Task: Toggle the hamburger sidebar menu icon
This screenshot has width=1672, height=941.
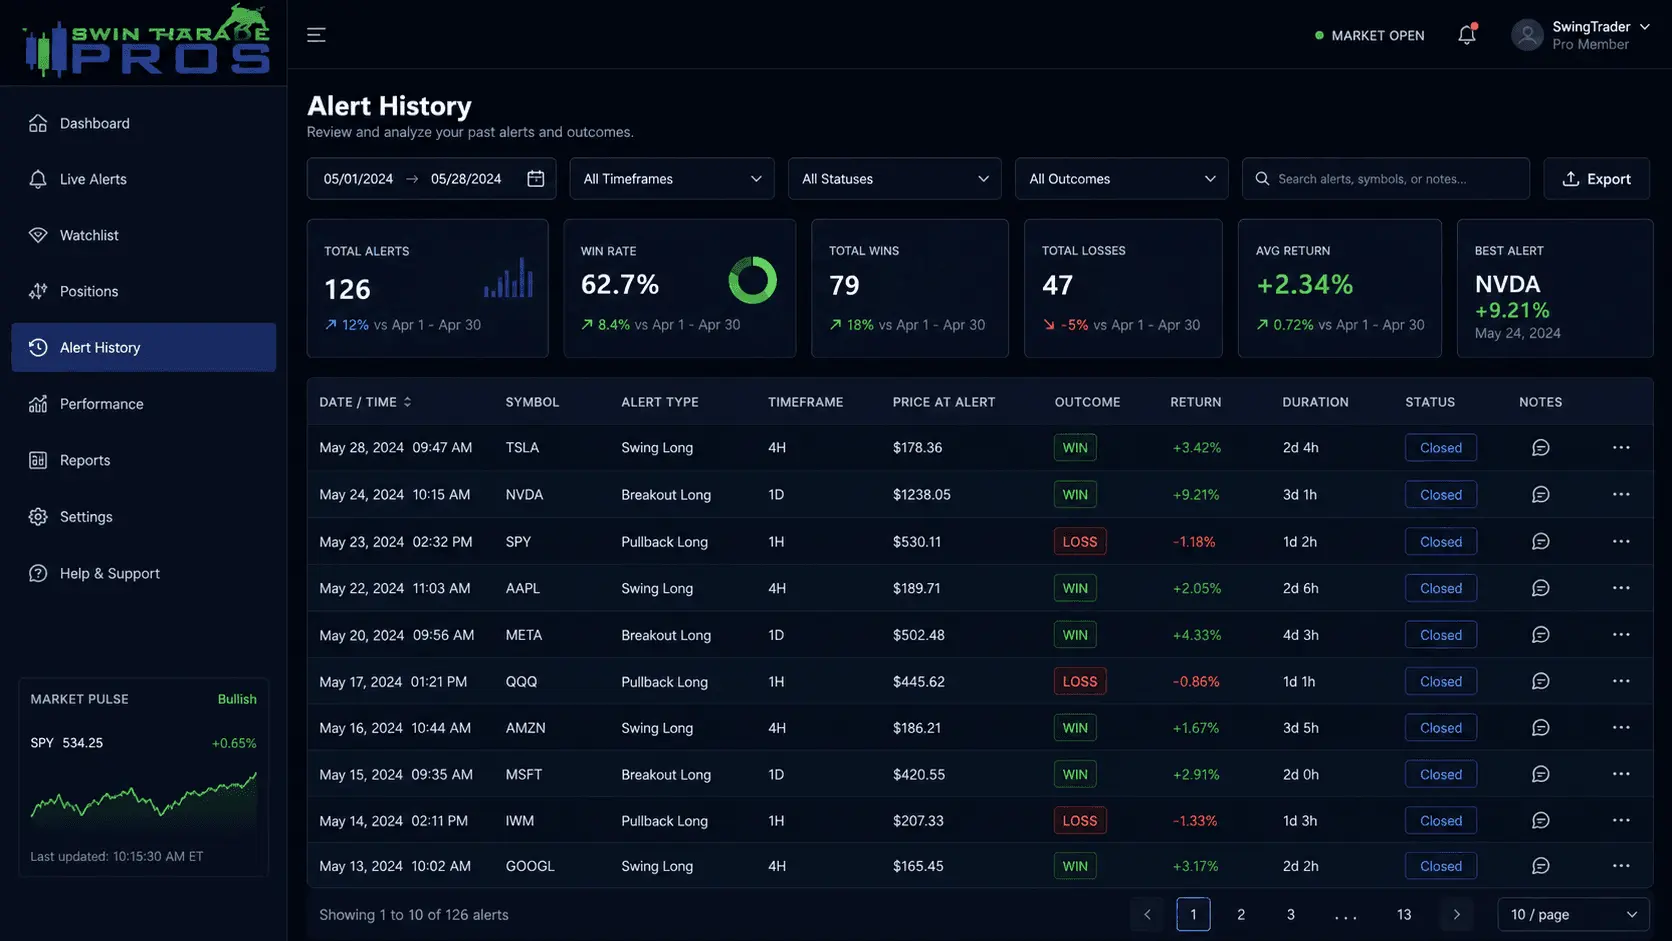Action: (316, 35)
